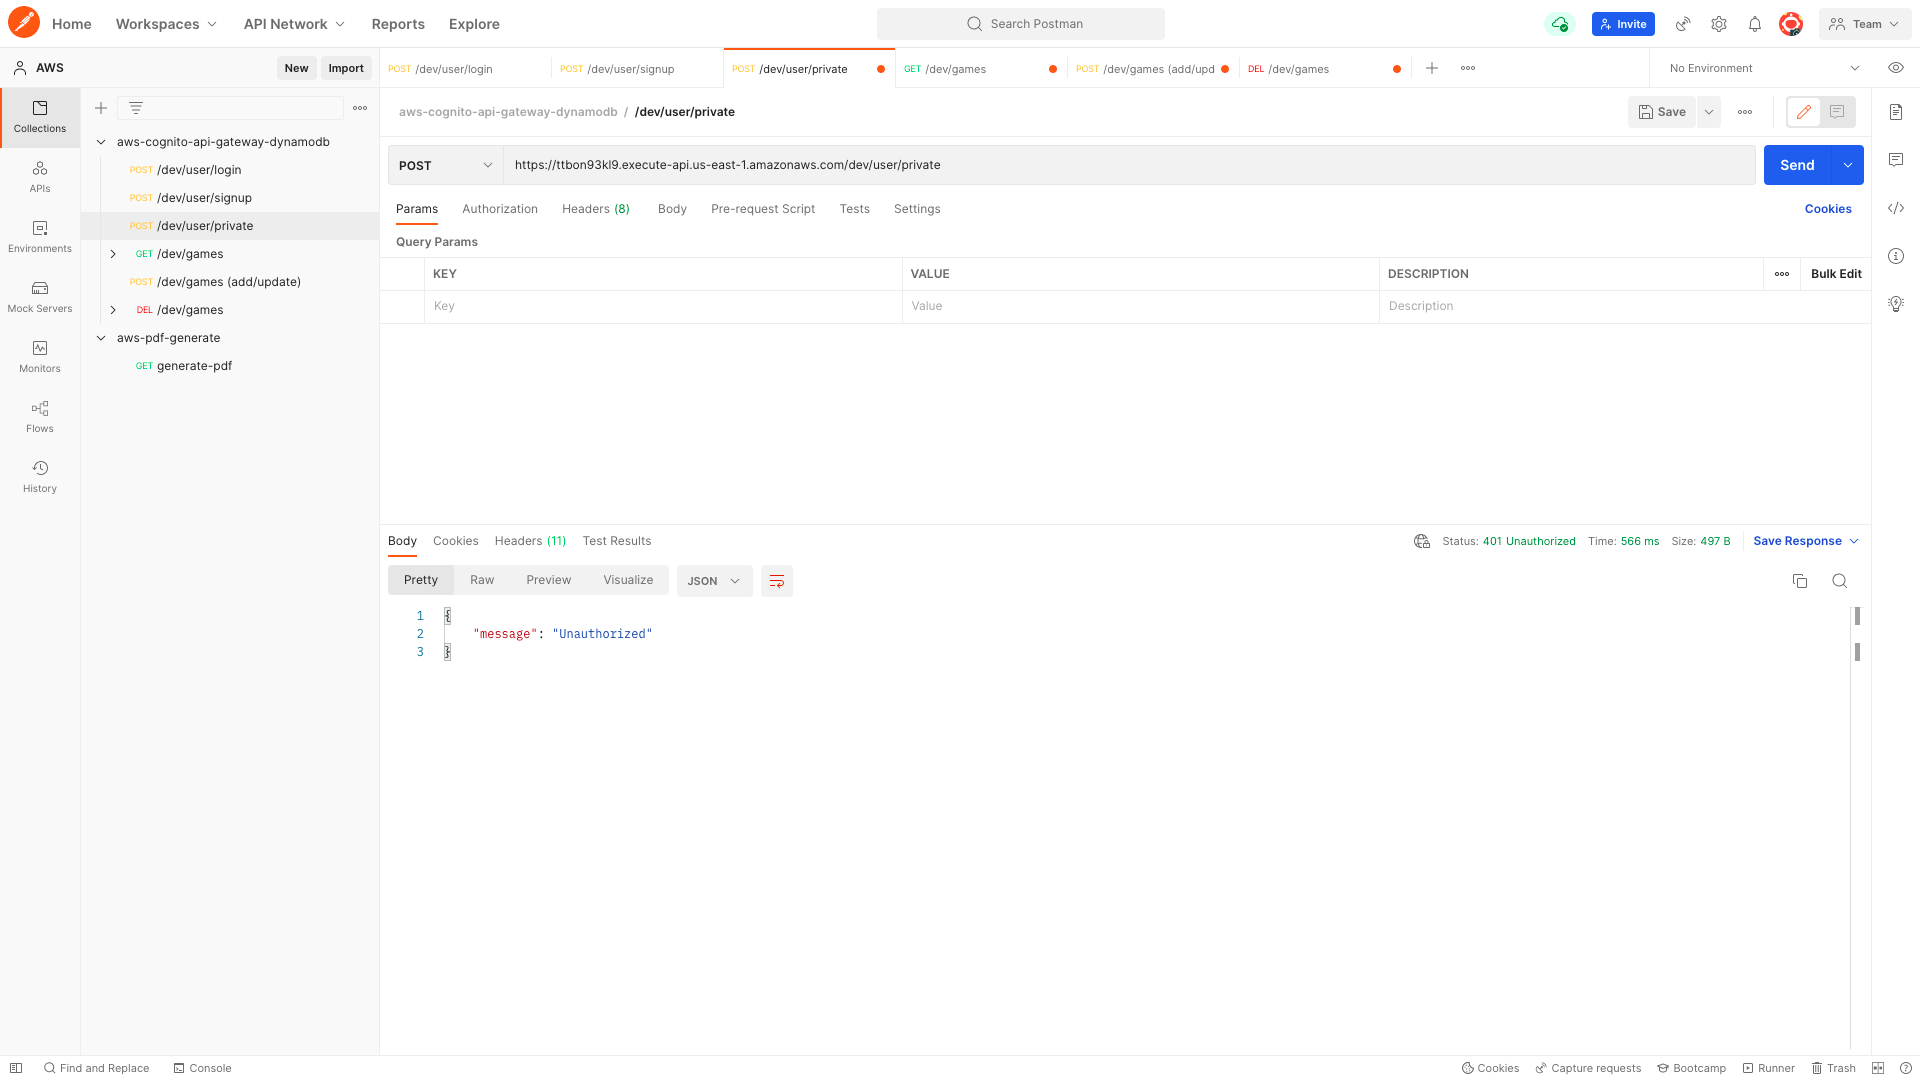Switch to comment mode toggle
The image size is (1920, 1080).
(x=1837, y=112)
